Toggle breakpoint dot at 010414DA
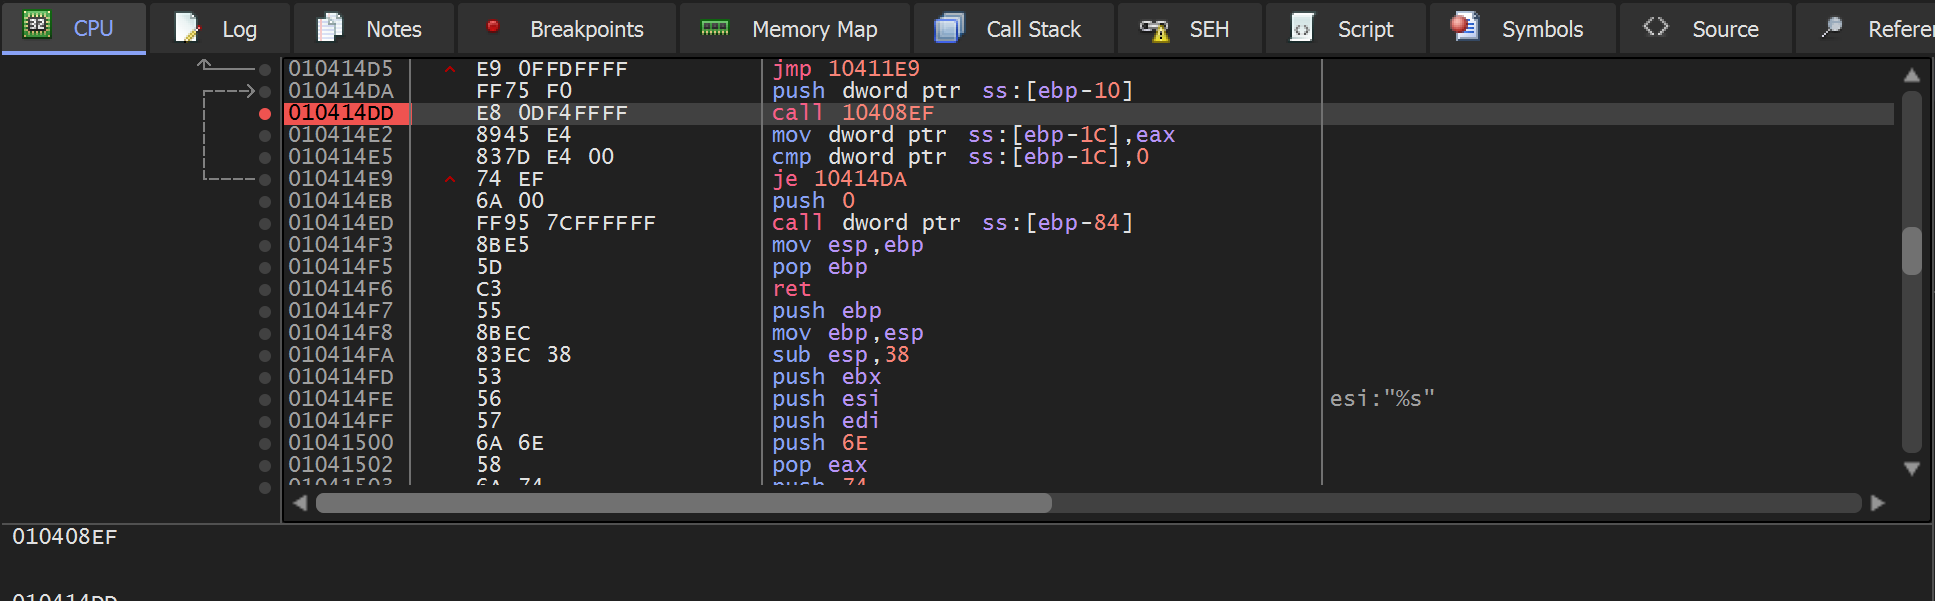Image resolution: width=1935 pixels, height=601 pixels. (x=265, y=92)
